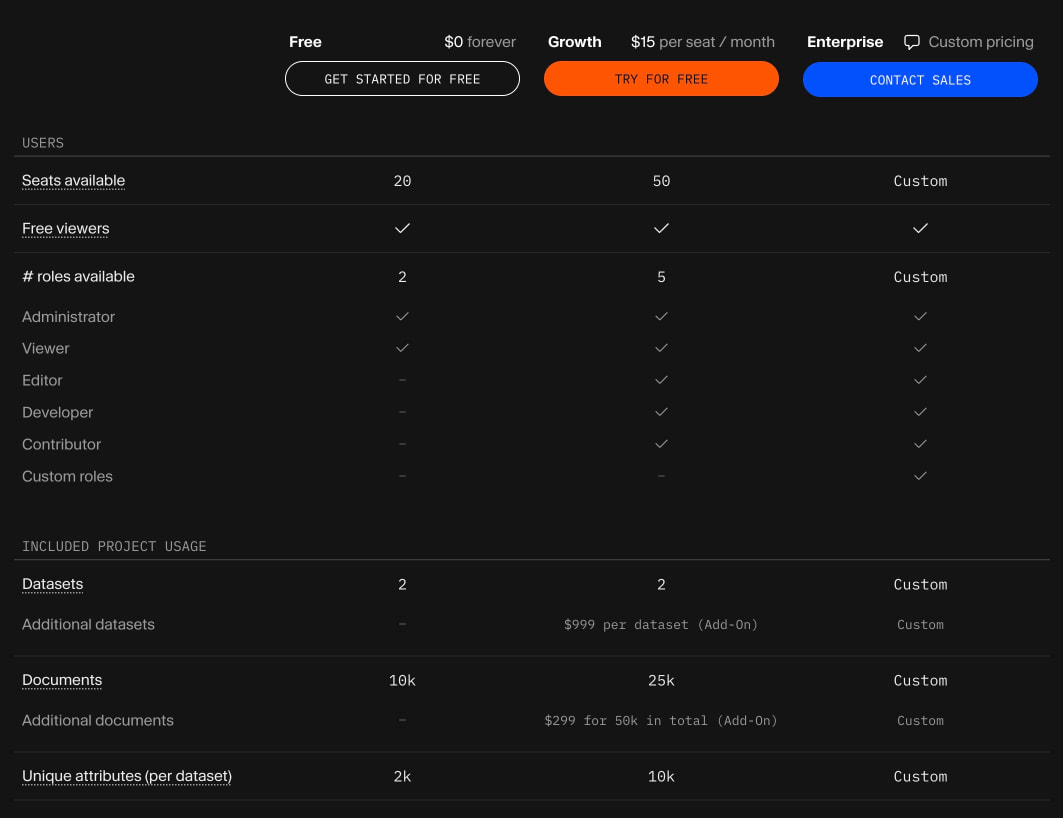Open the Datasets tooltip label

52,584
